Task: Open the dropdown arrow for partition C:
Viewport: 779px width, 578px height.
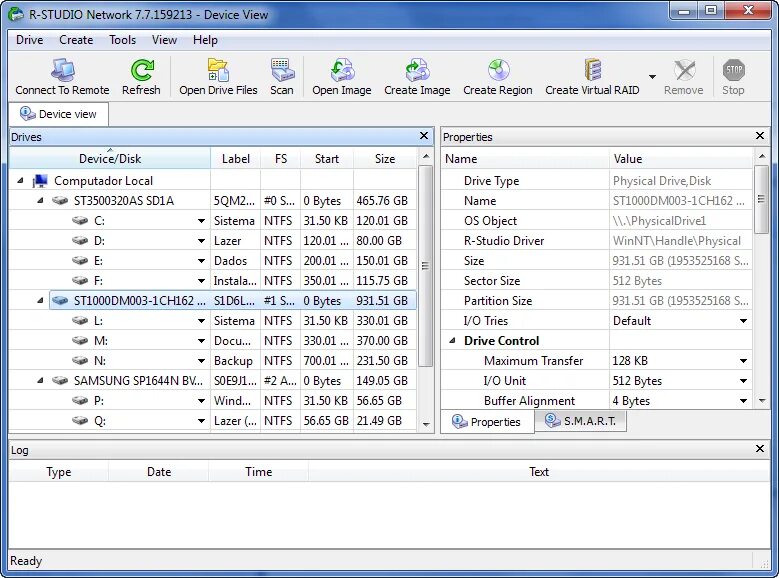Action: [201, 221]
